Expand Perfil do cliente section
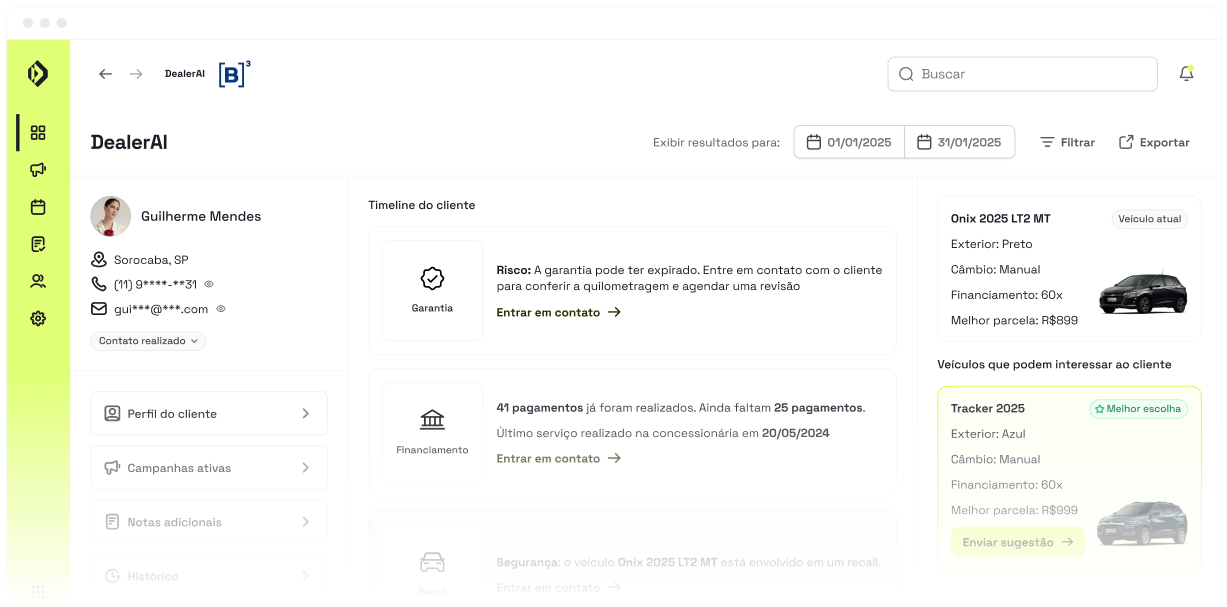 click(x=209, y=414)
